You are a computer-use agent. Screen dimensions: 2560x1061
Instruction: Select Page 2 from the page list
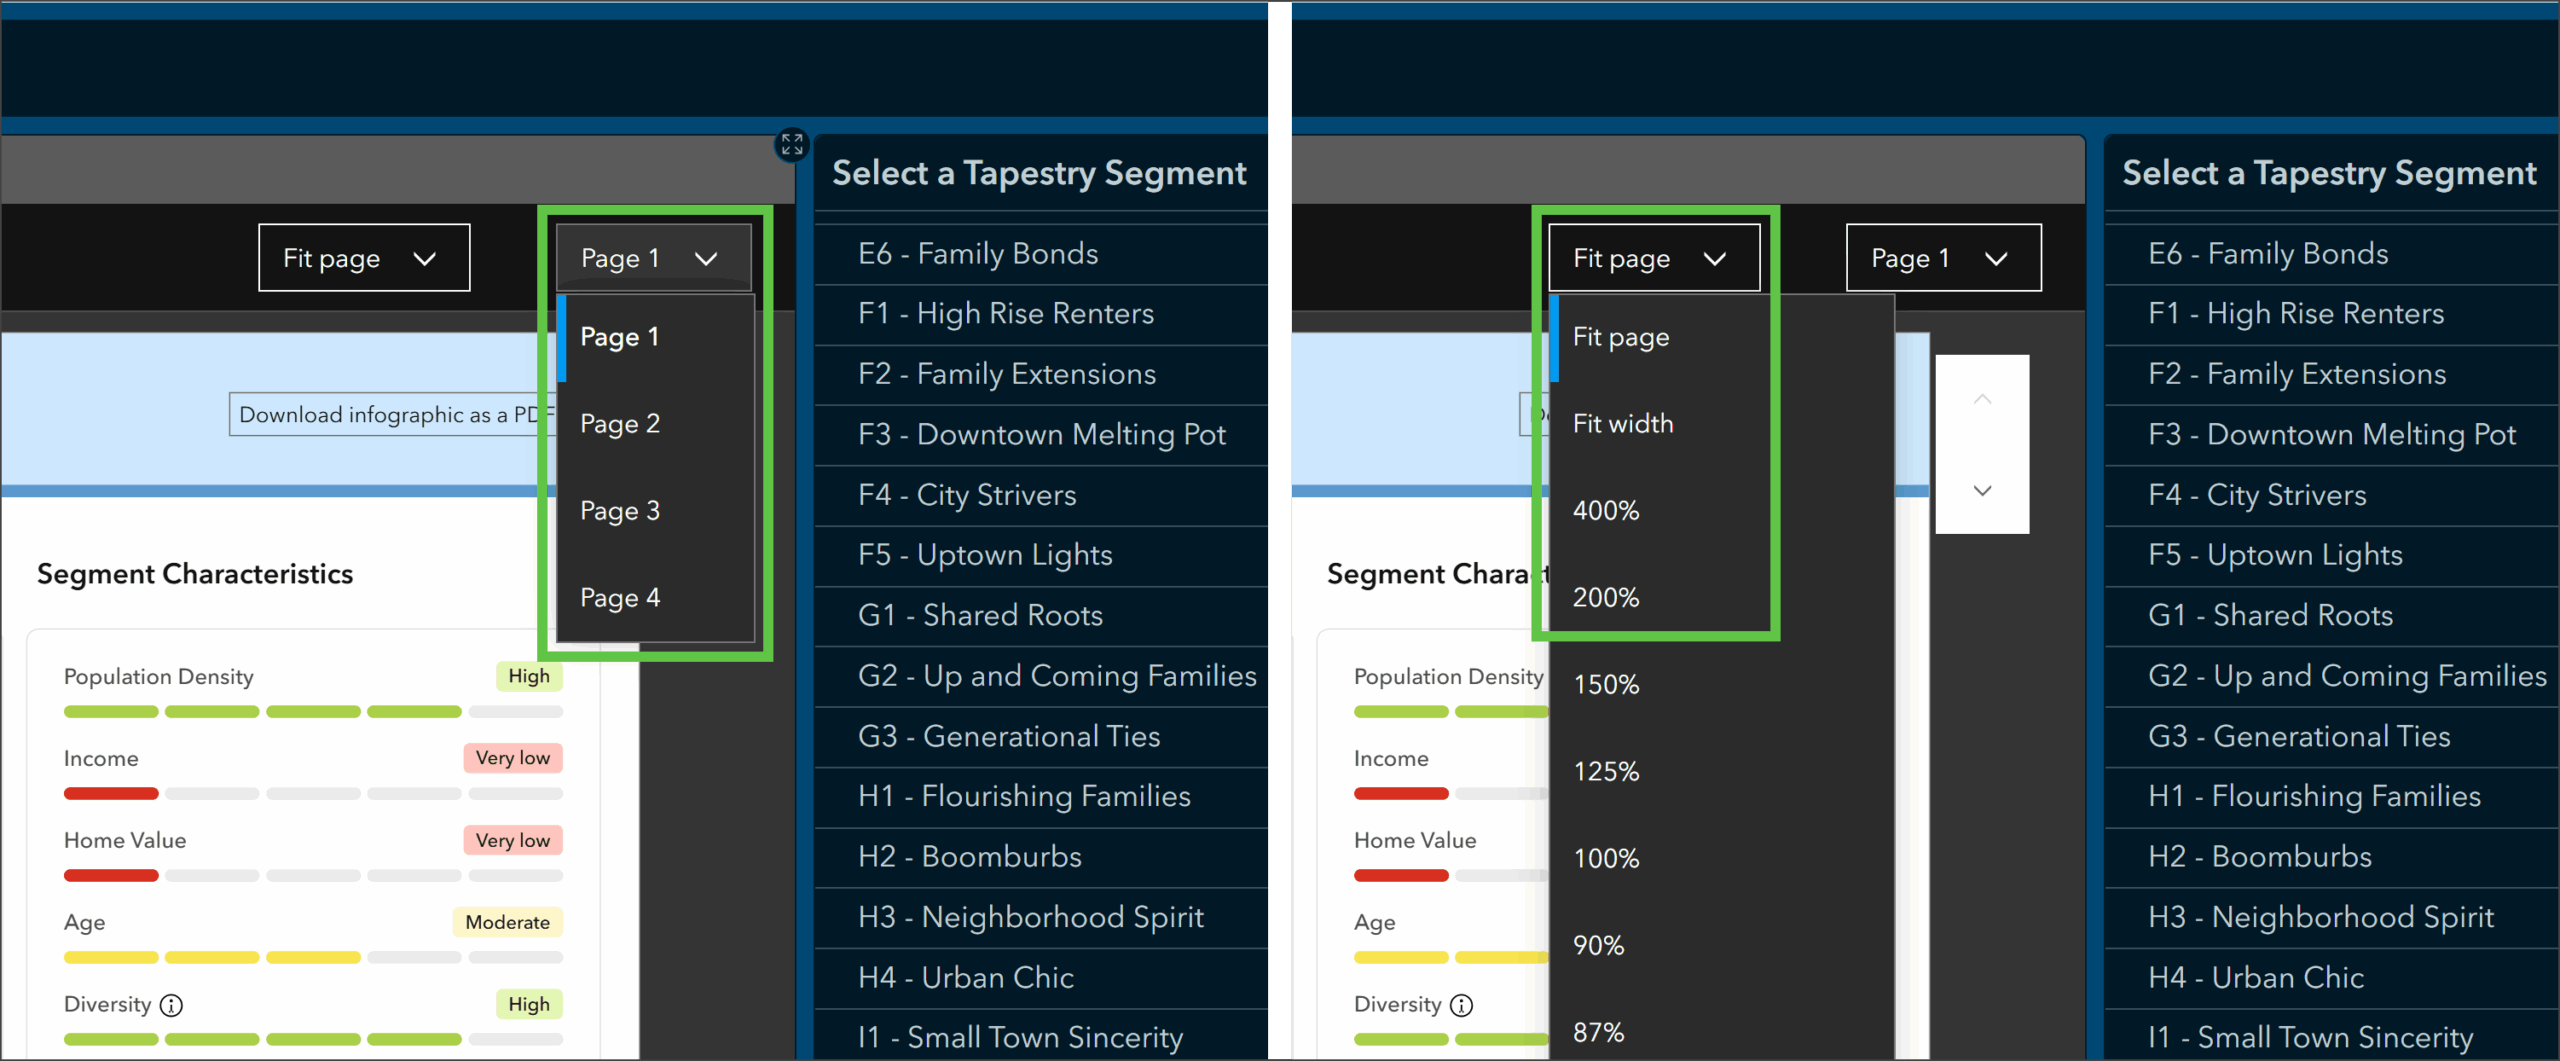click(620, 424)
